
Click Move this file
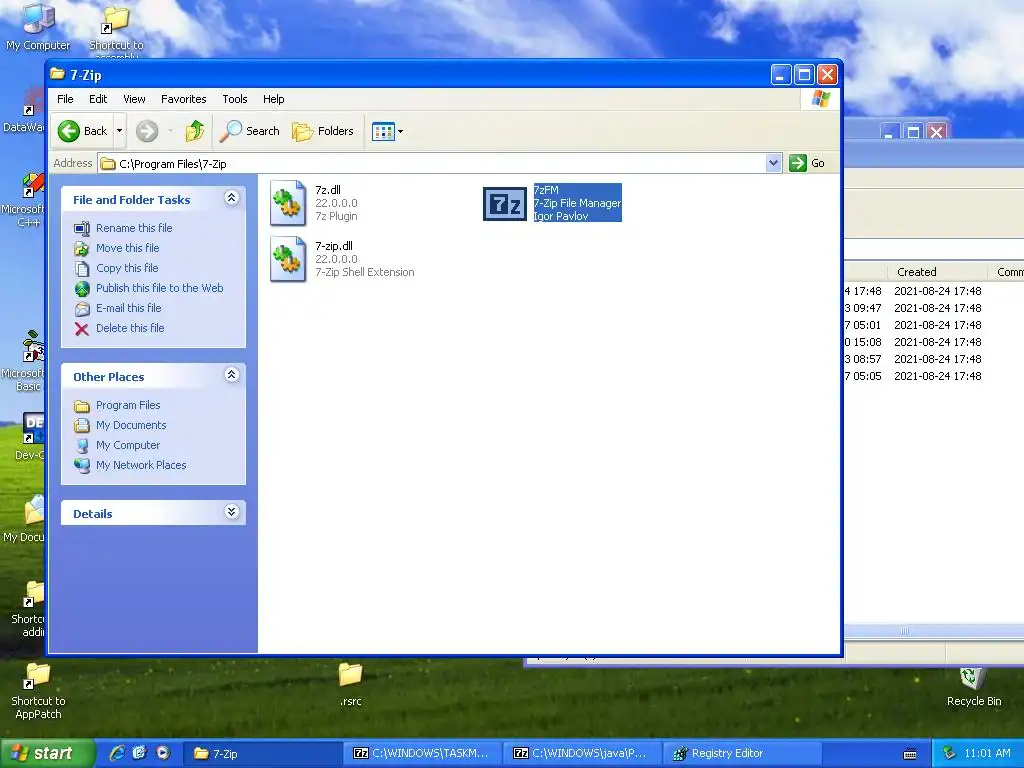[x=127, y=248]
